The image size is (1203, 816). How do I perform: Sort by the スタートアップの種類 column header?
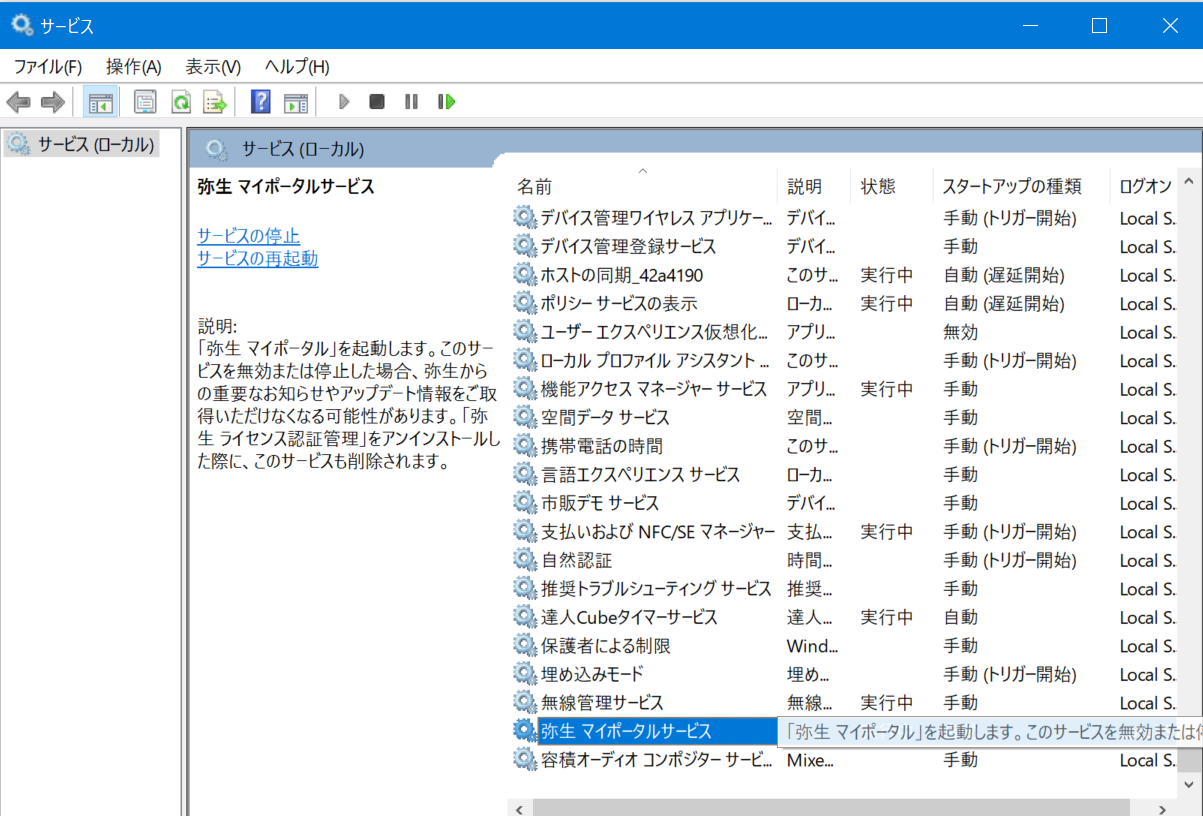[x=1012, y=187]
